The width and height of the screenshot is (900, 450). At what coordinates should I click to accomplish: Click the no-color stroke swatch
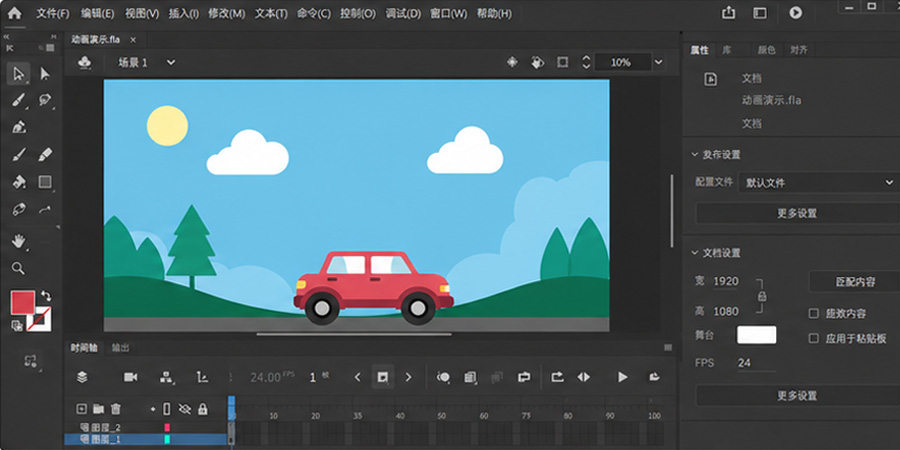(39, 319)
